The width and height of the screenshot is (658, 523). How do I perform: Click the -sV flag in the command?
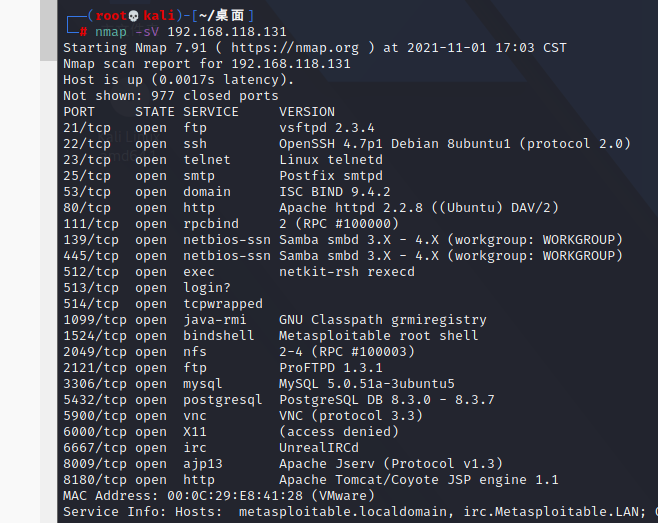(x=147, y=32)
